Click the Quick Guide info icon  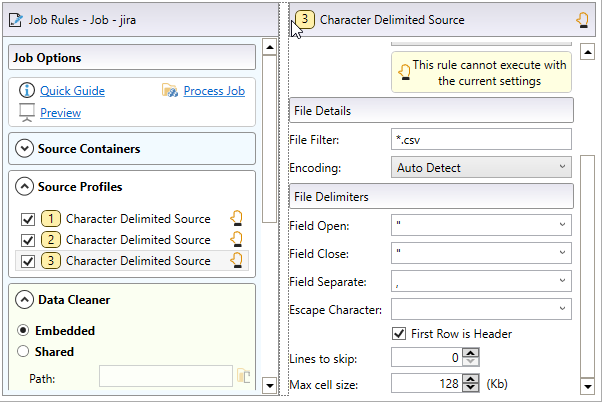[x=27, y=91]
